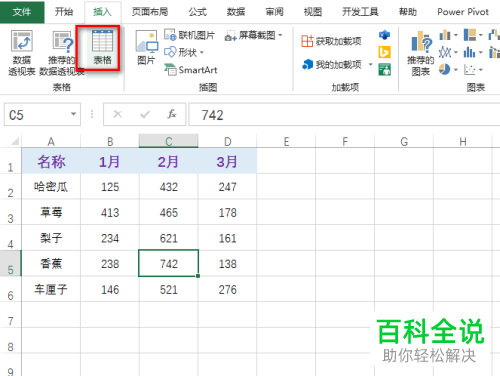Select column E header

coord(286,141)
